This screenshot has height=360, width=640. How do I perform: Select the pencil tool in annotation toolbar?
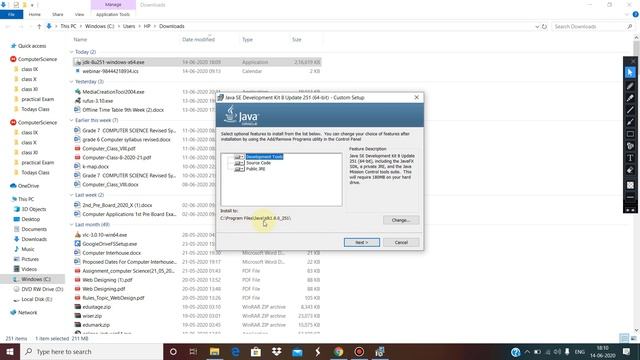tap(630, 86)
